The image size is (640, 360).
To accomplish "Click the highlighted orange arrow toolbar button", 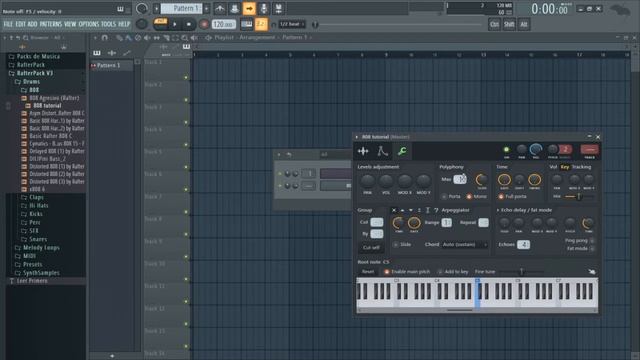I will point(249,8).
